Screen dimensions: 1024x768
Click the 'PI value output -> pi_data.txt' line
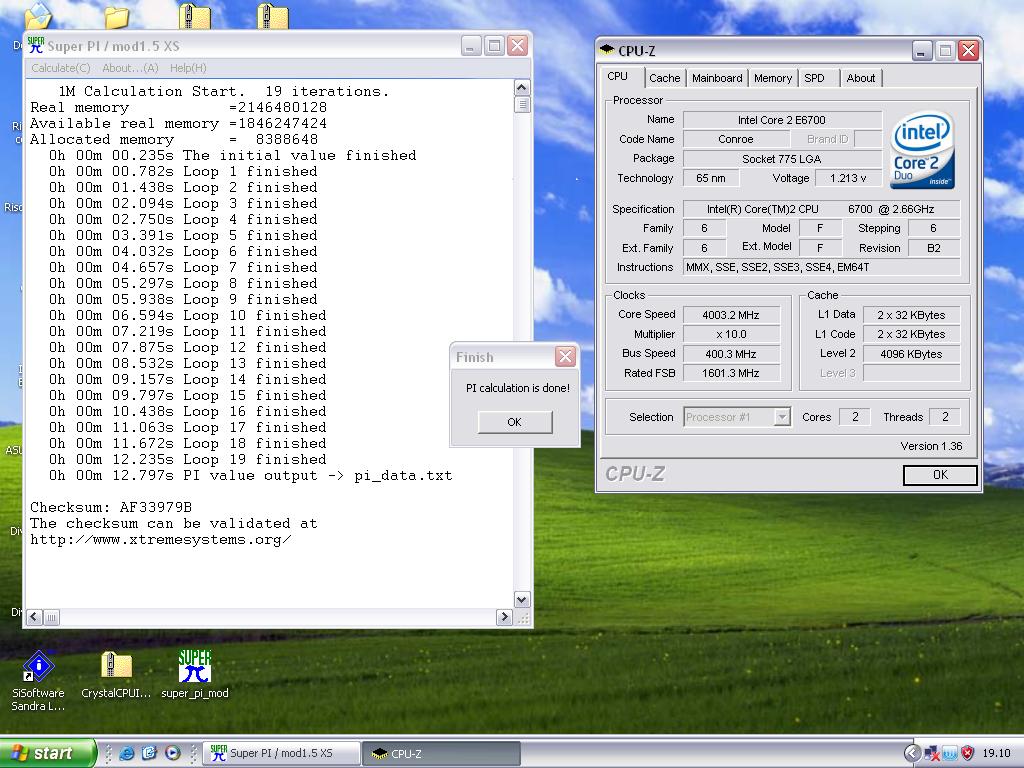(x=250, y=475)
